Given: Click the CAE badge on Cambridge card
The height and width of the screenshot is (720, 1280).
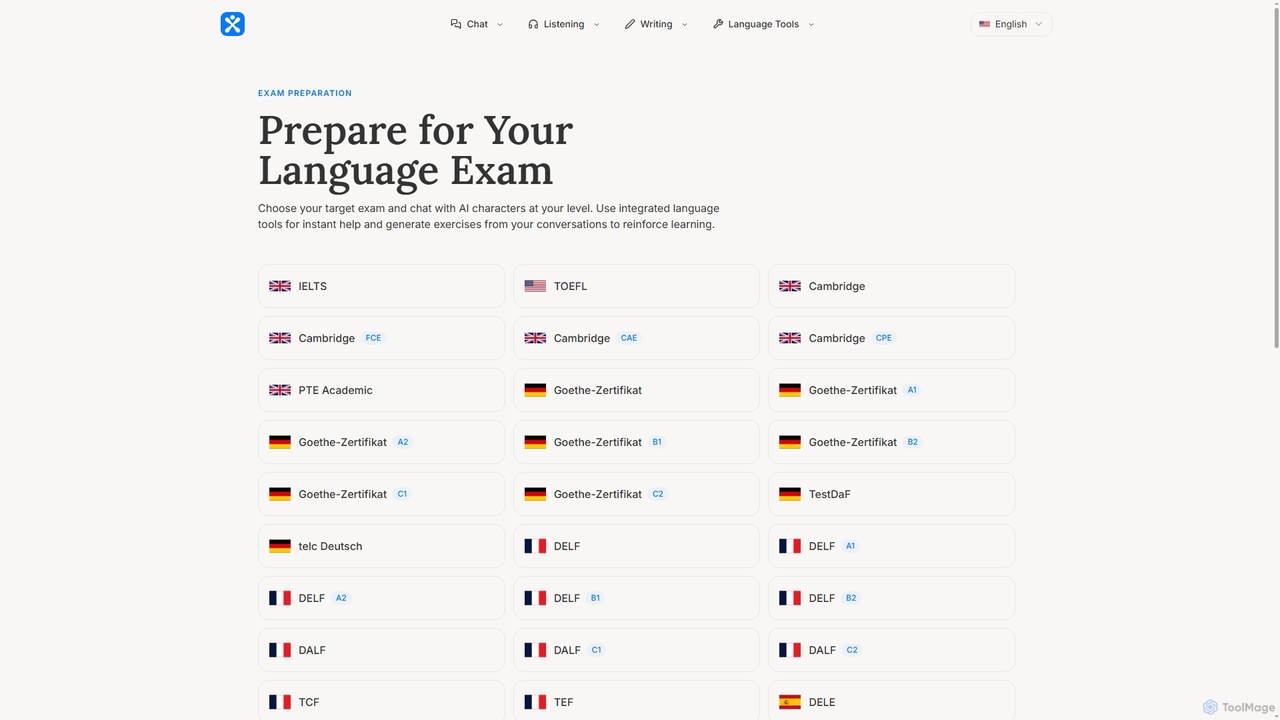Looking at the screenshot, I should point(628,338).
